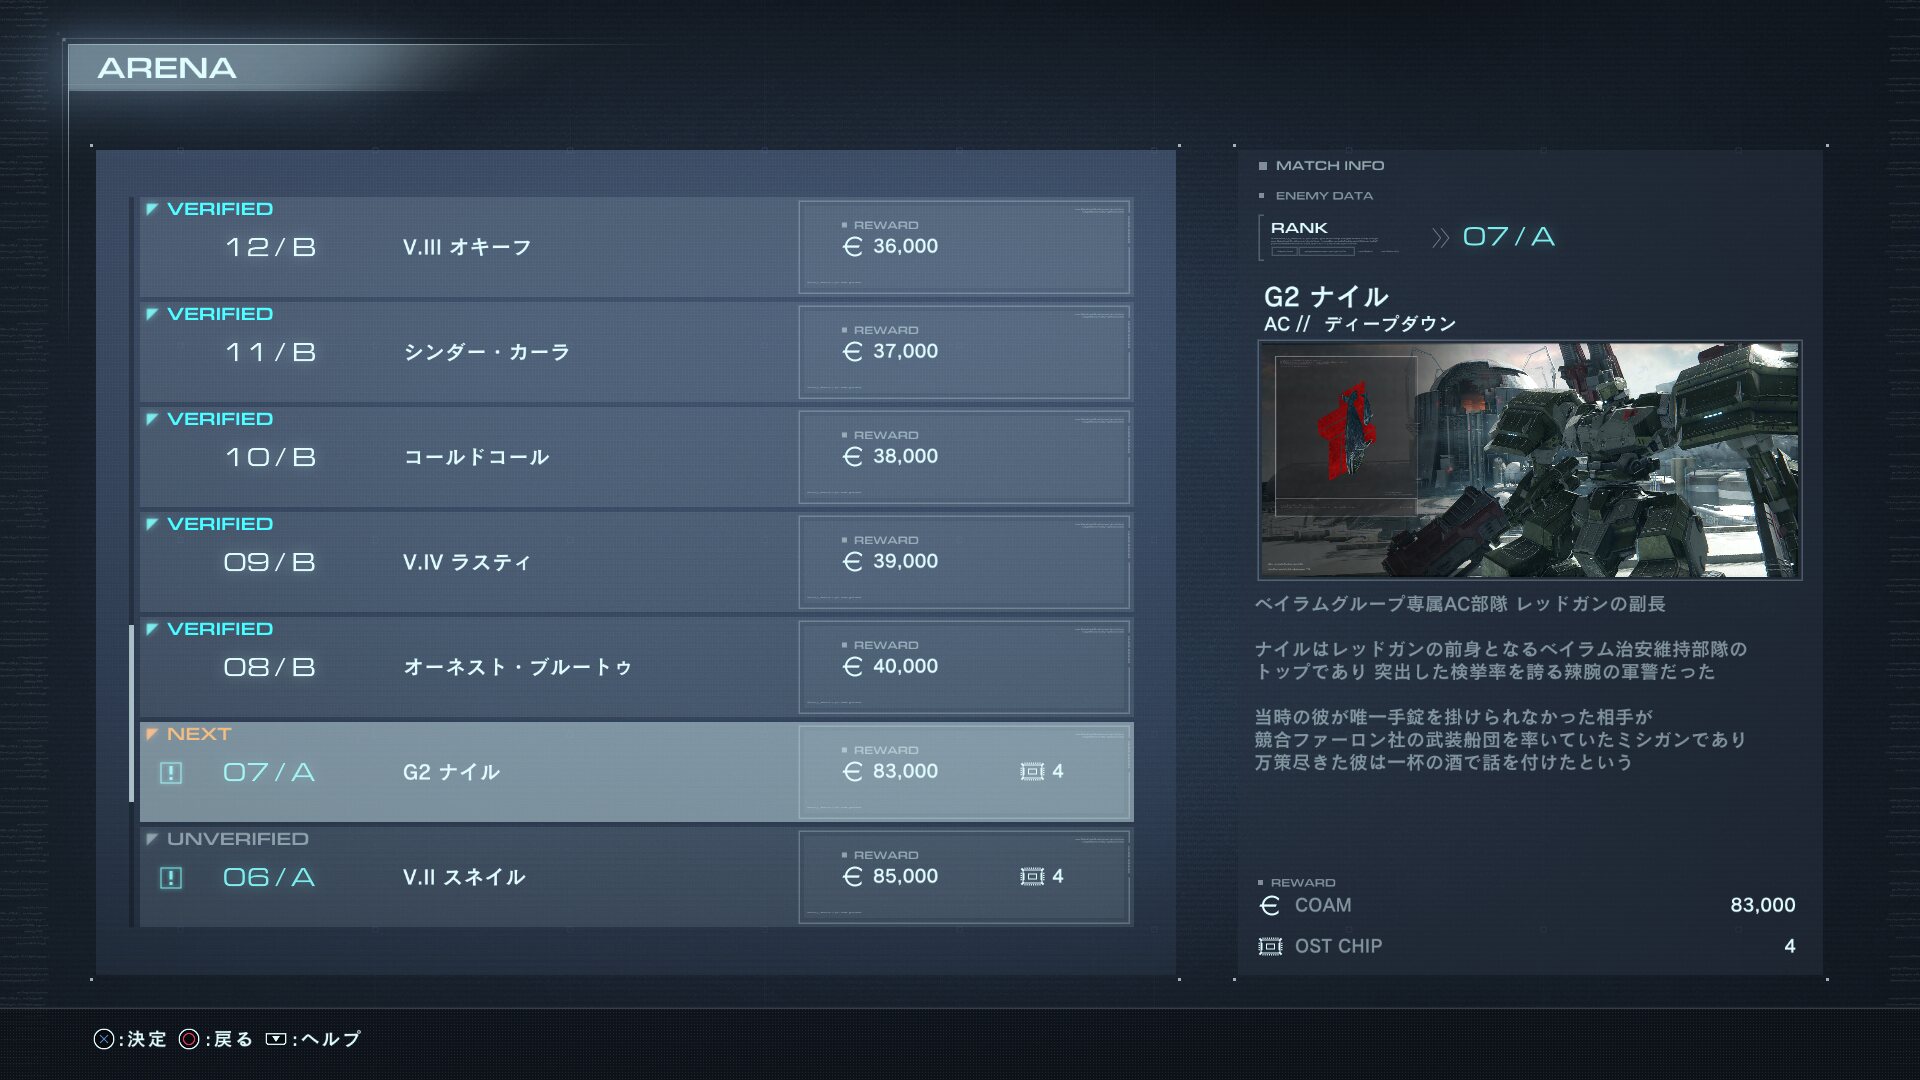Select the 12/B V.III オキーフ match

[x=636, y=247]
